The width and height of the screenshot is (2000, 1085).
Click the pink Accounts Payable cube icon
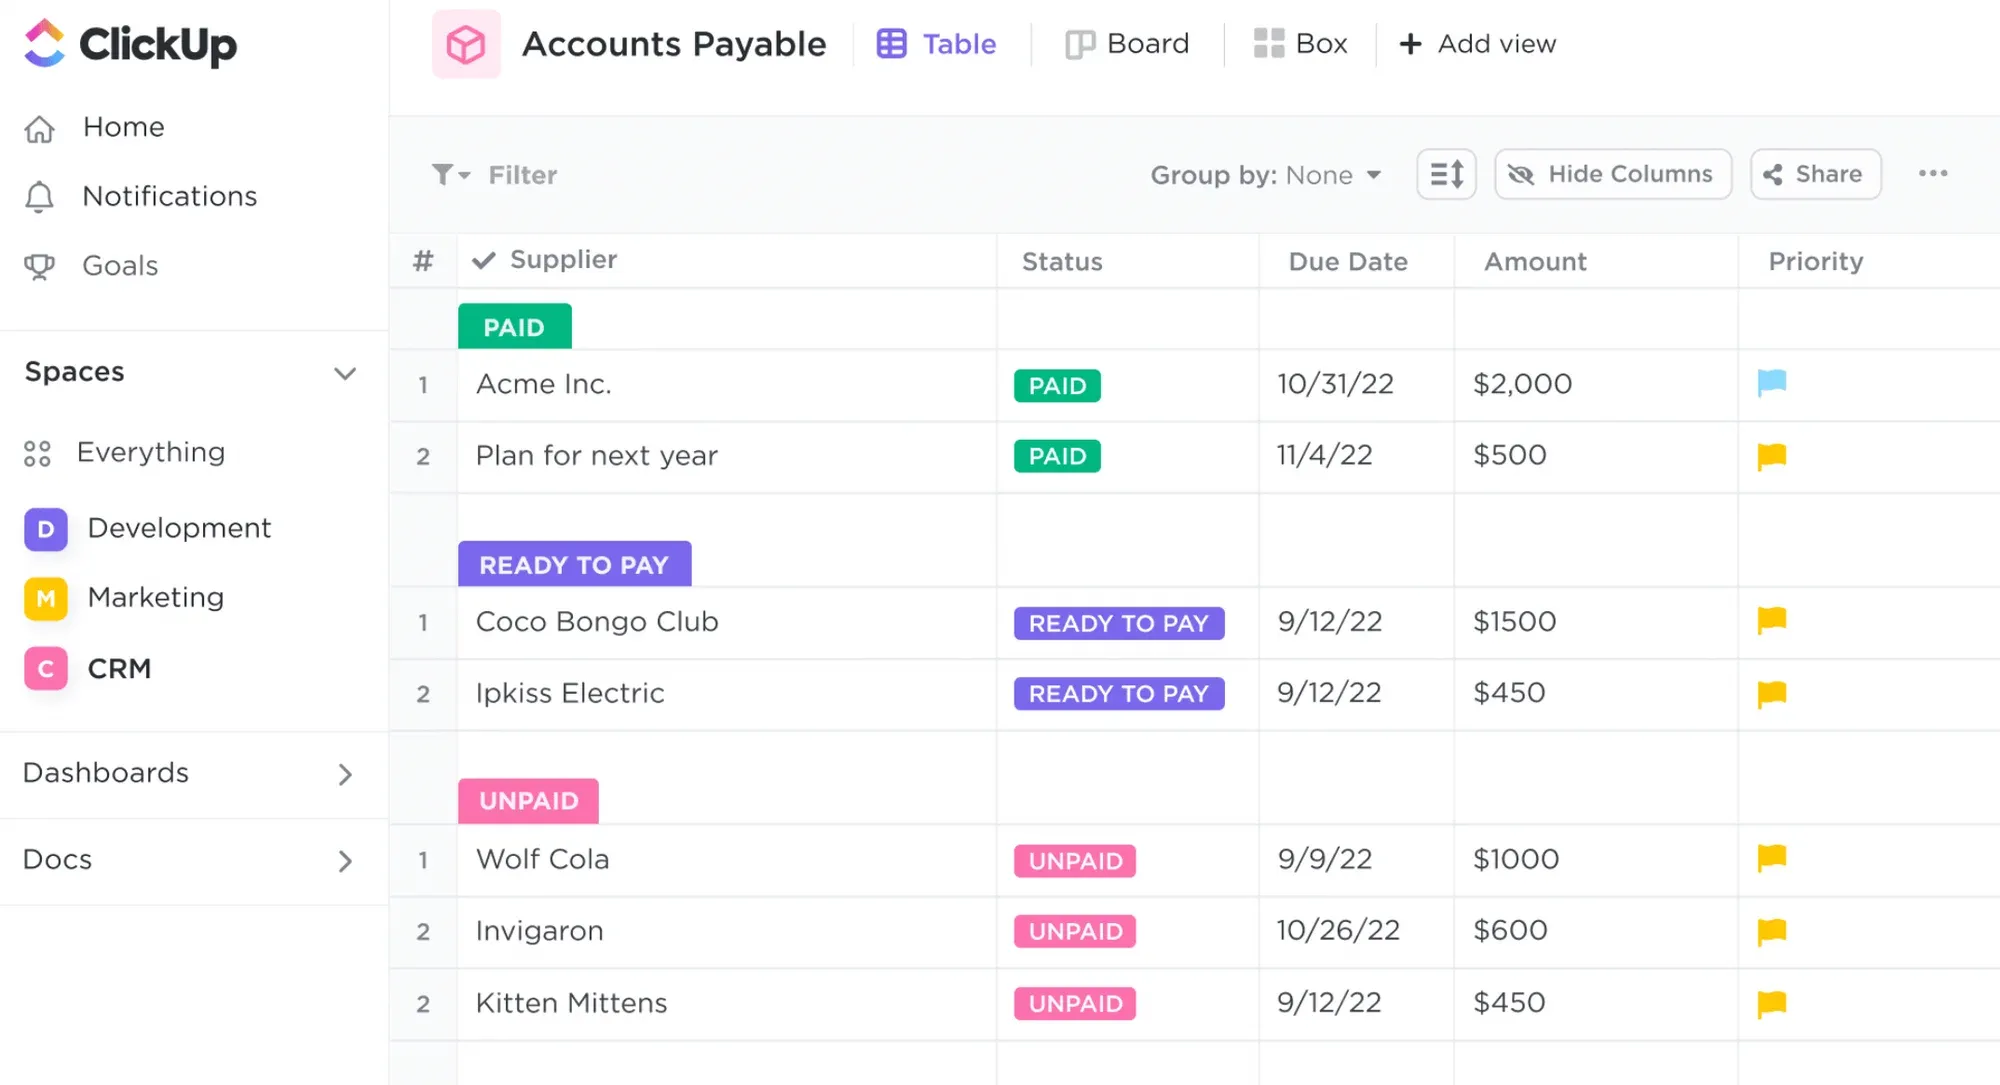466,44
